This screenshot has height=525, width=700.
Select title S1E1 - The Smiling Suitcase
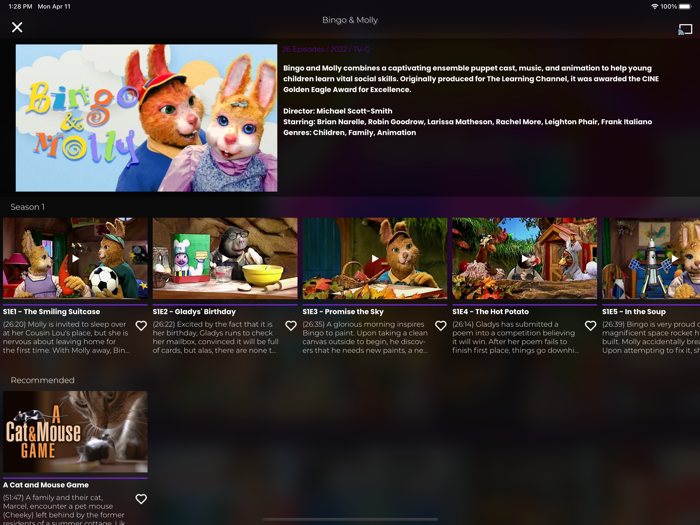[x=51, y=312]
